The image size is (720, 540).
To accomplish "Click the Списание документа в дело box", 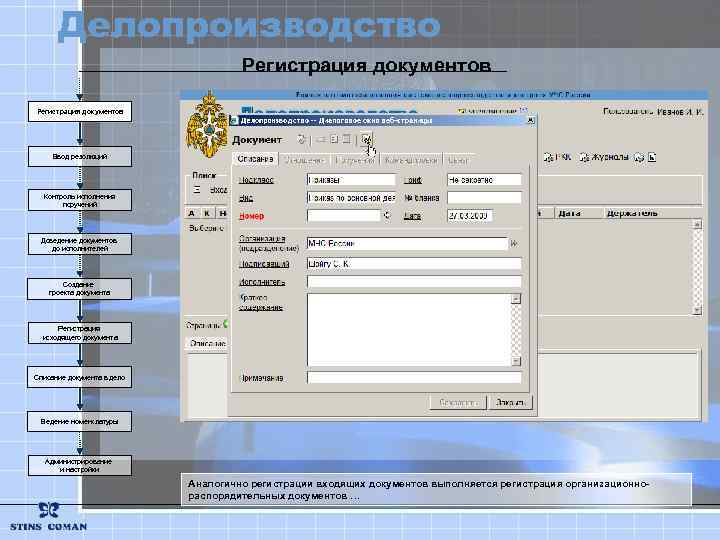I will pyautogui.click(x=80, y=377).
